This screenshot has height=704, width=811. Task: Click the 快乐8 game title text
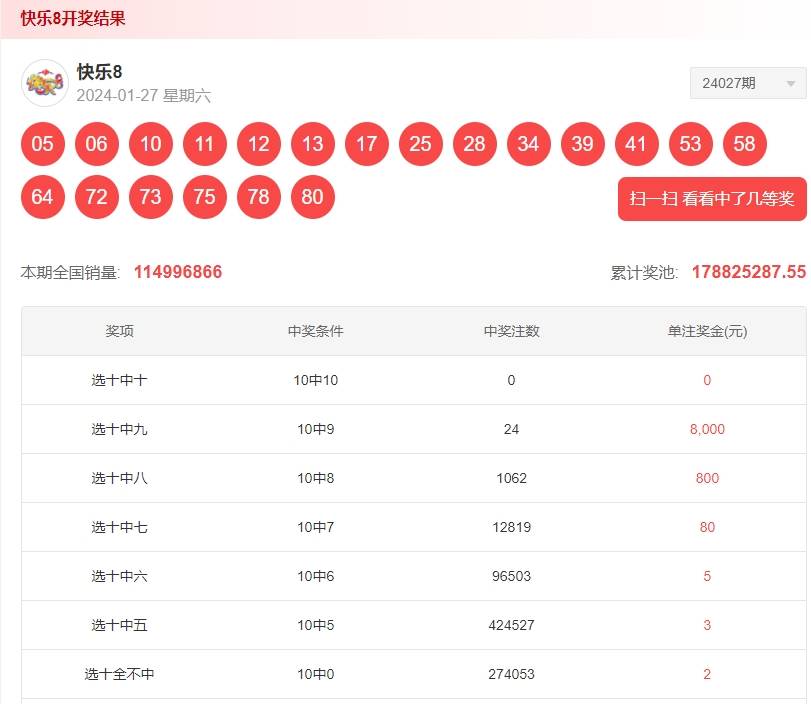[99, 72]
